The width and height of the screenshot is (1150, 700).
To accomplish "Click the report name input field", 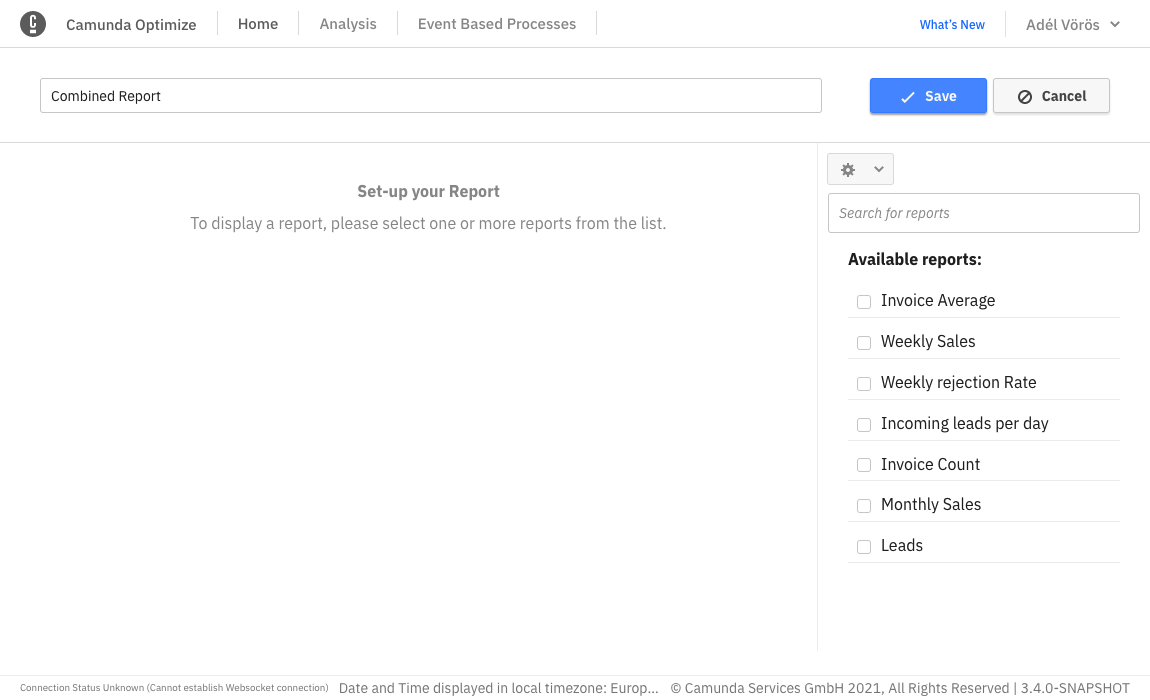I will coord(430,96).
